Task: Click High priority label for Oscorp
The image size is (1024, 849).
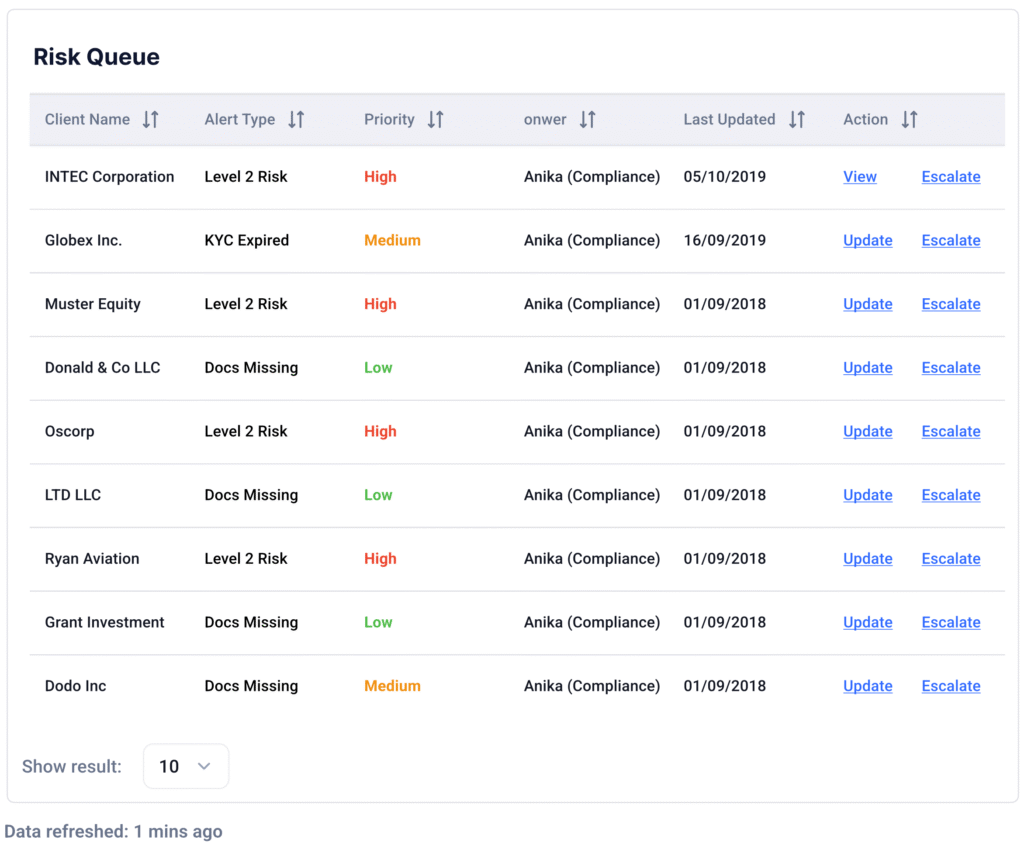Action: (380, 432)
